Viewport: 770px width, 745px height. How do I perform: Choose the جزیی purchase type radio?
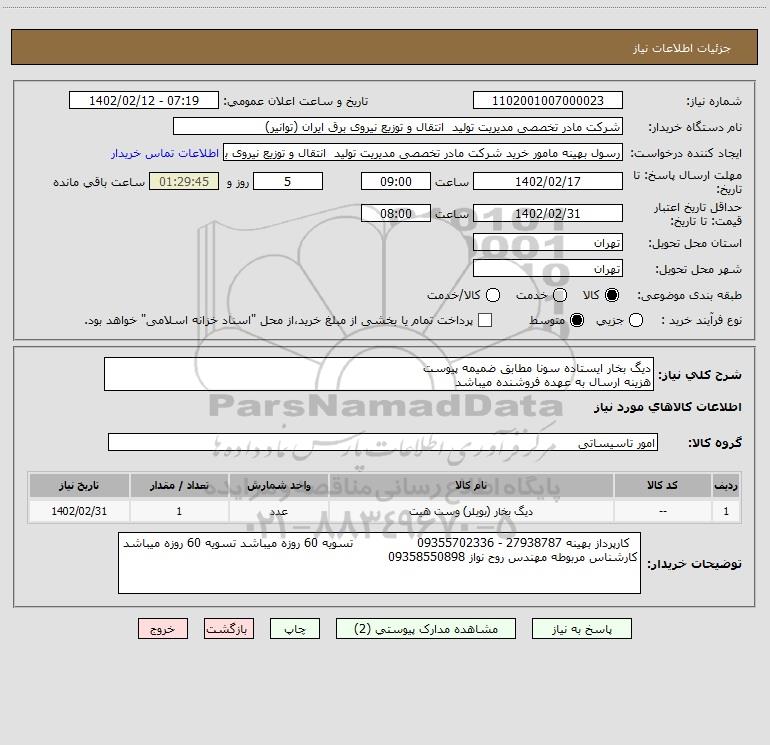(636, 320)
